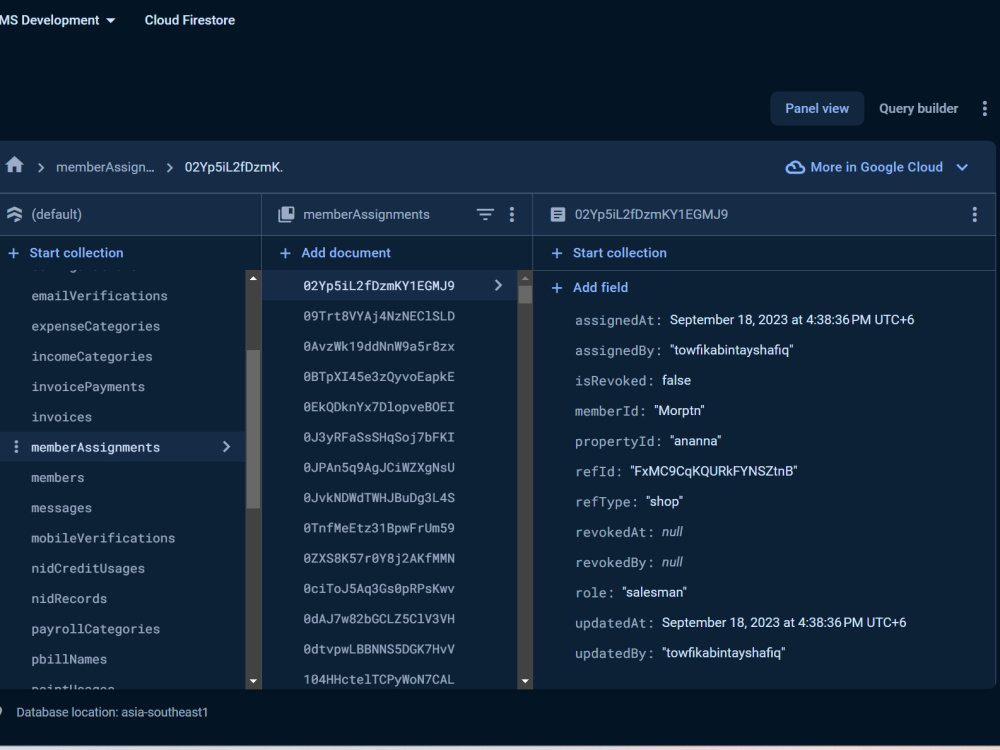Open document panel three-dot menu
The height and width of the screenshot is (750, 1000).
click(974, 214)
